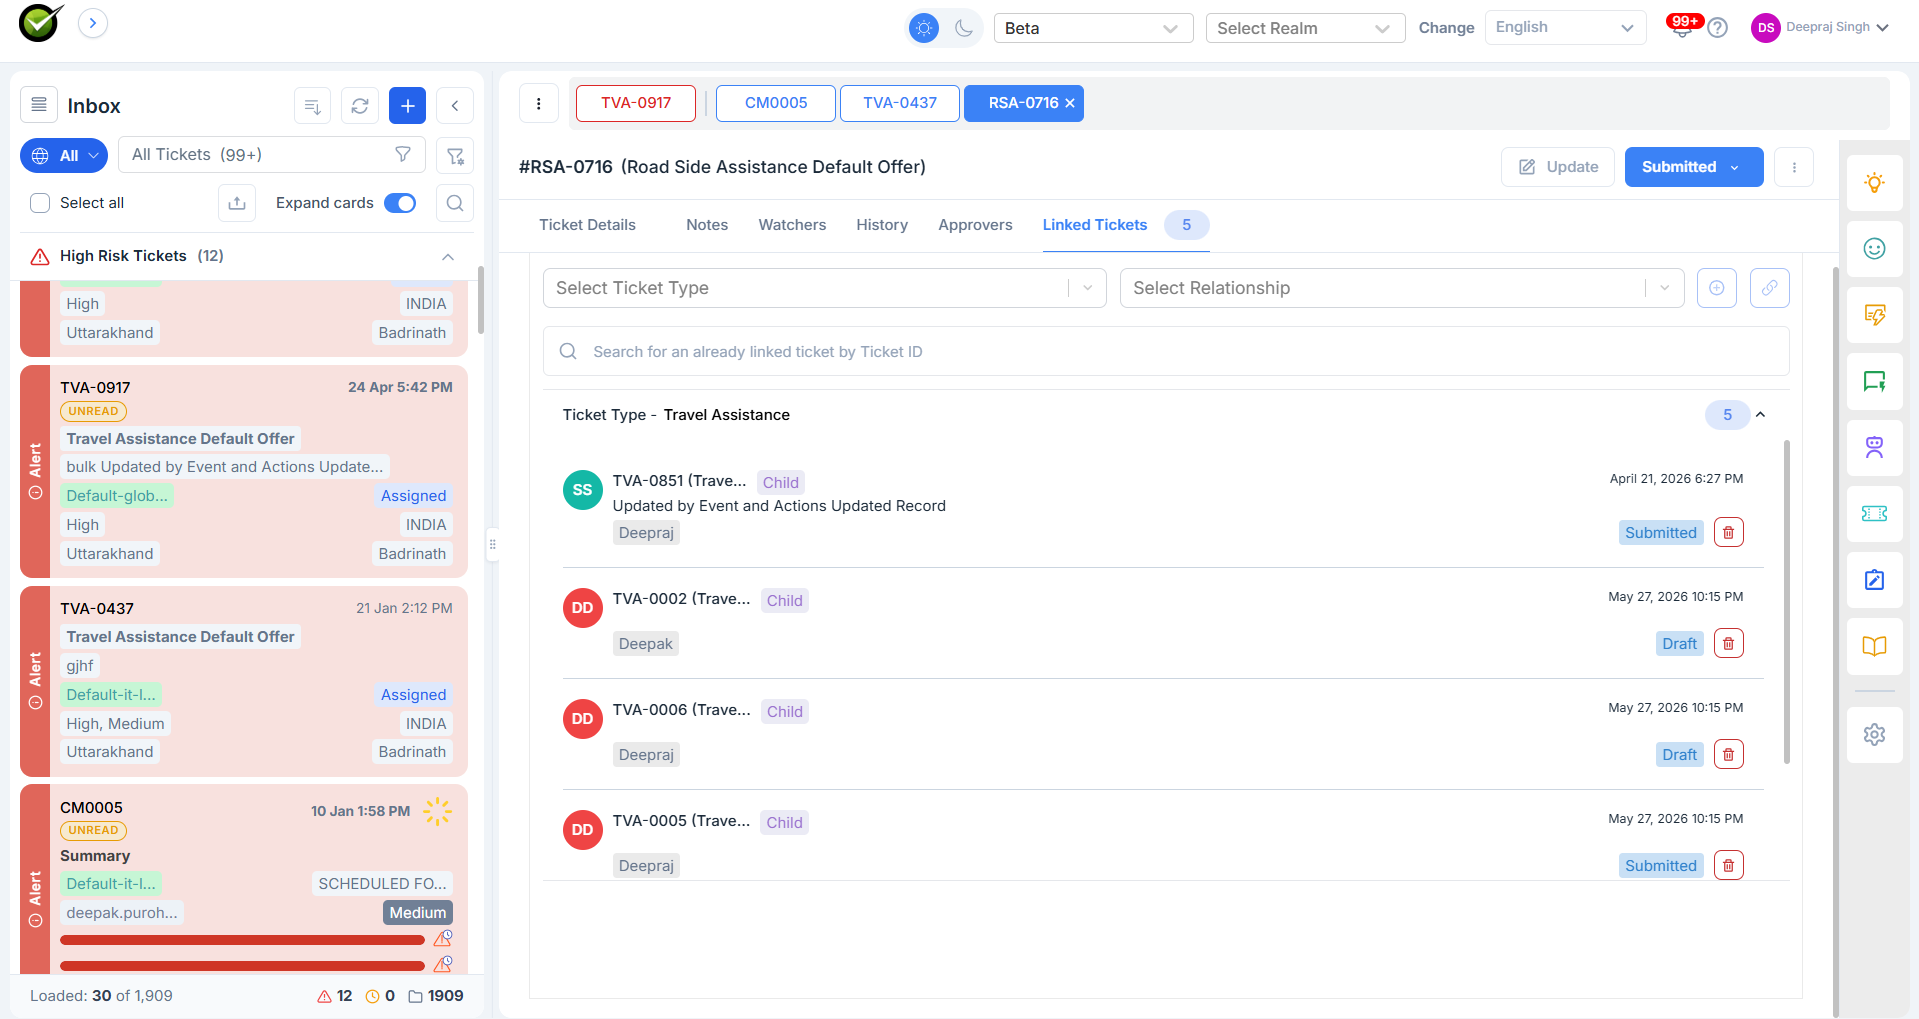Viewport: 1919px width, 1019px height.
Task: Collapse the inbox panel arrow
Action: pos(455,106)
